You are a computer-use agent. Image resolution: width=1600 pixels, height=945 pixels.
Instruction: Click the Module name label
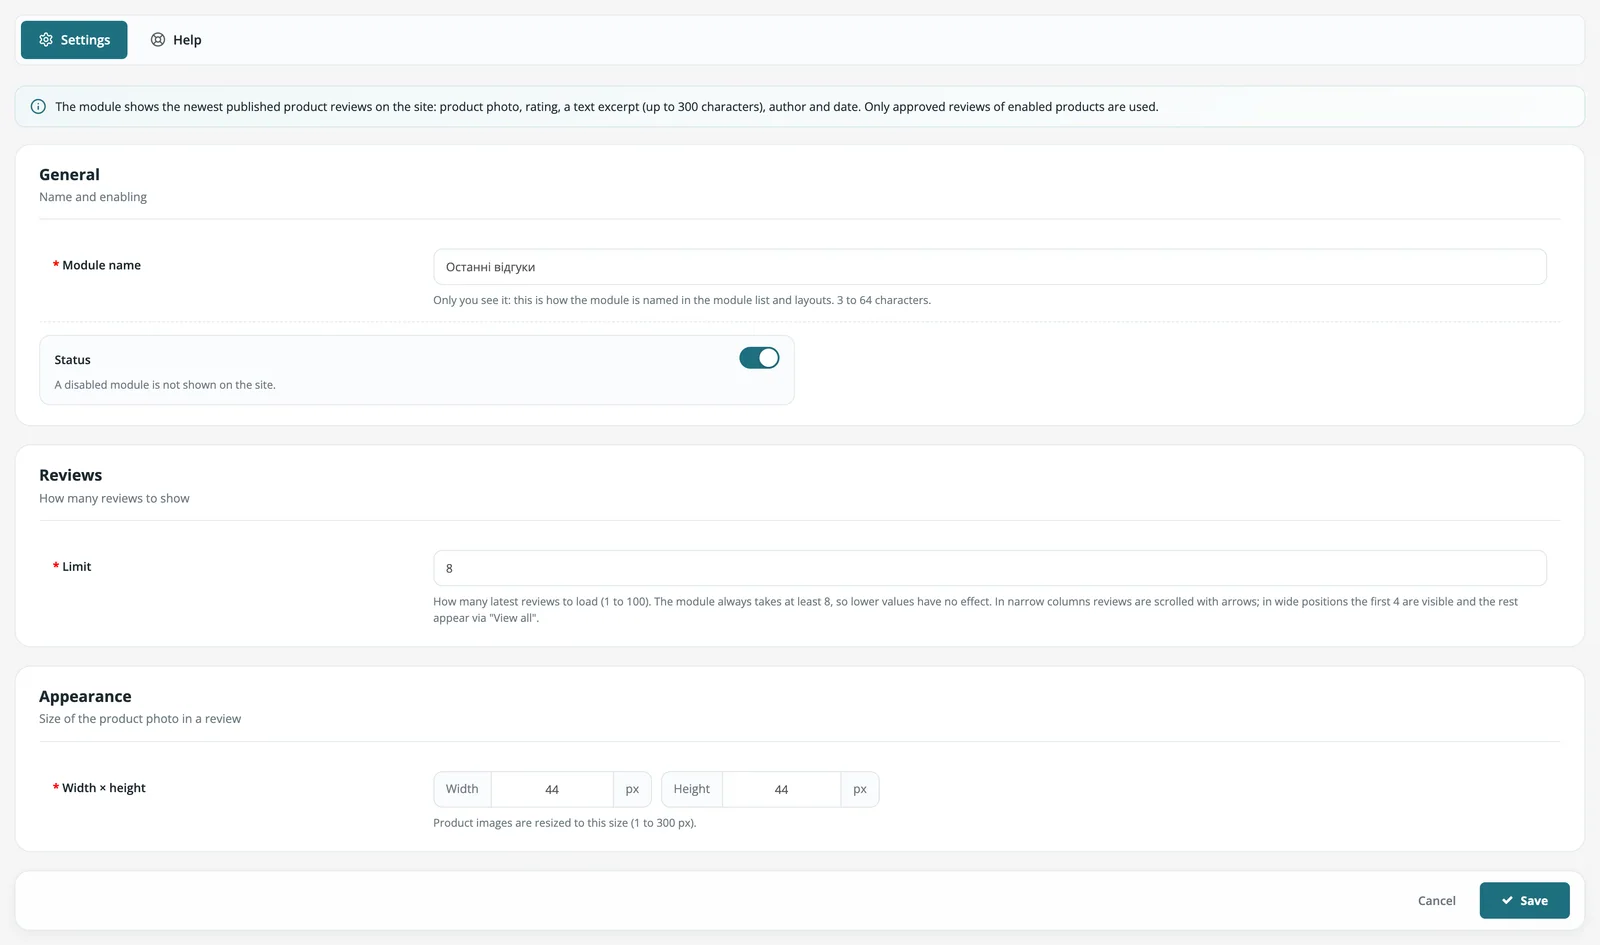click(101, 265)
